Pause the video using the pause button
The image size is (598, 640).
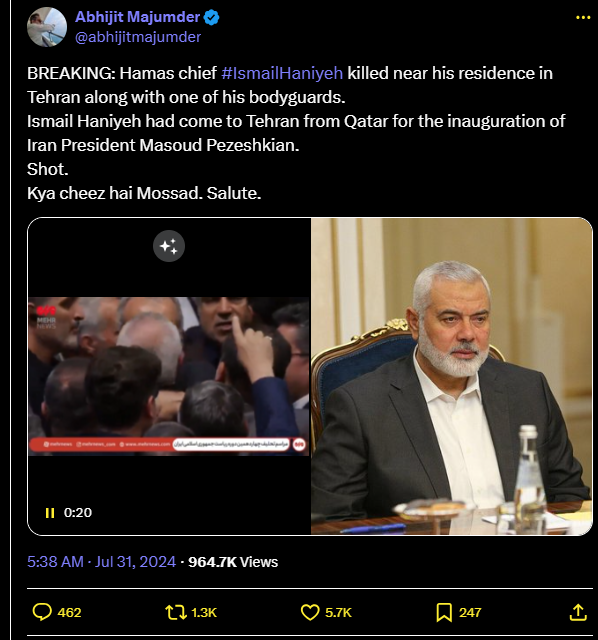(x=50, y=513)
